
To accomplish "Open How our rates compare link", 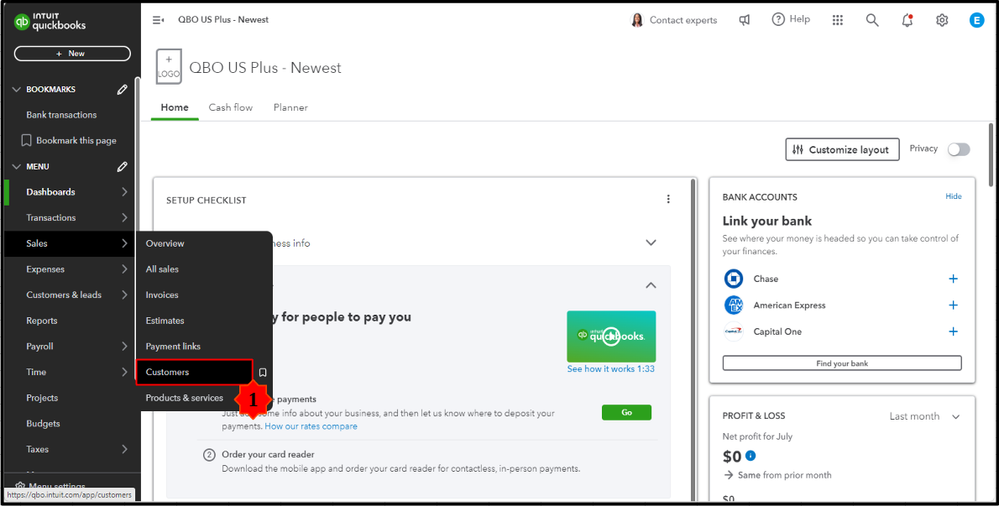I will 311,426.
